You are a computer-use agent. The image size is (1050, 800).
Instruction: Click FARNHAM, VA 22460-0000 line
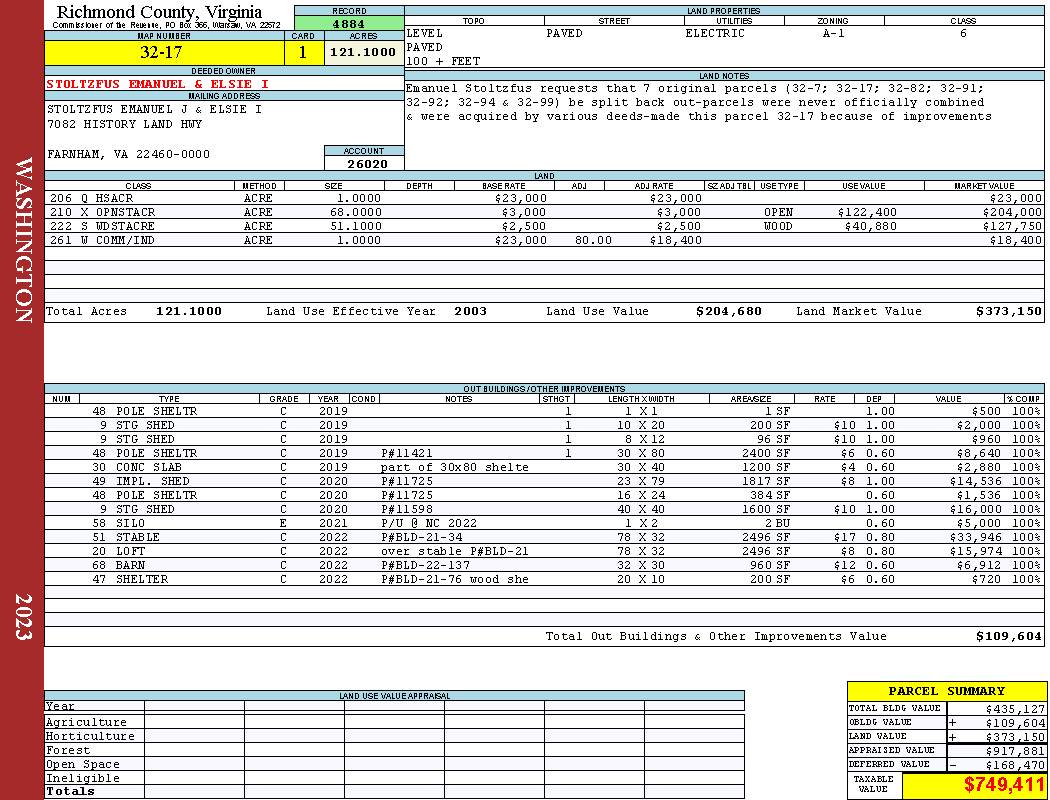coord(128,154)
